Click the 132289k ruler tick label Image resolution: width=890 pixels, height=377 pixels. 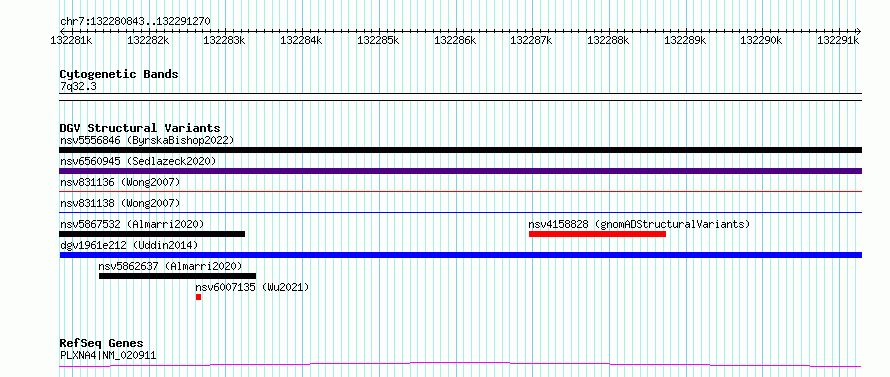pos(686,40)
